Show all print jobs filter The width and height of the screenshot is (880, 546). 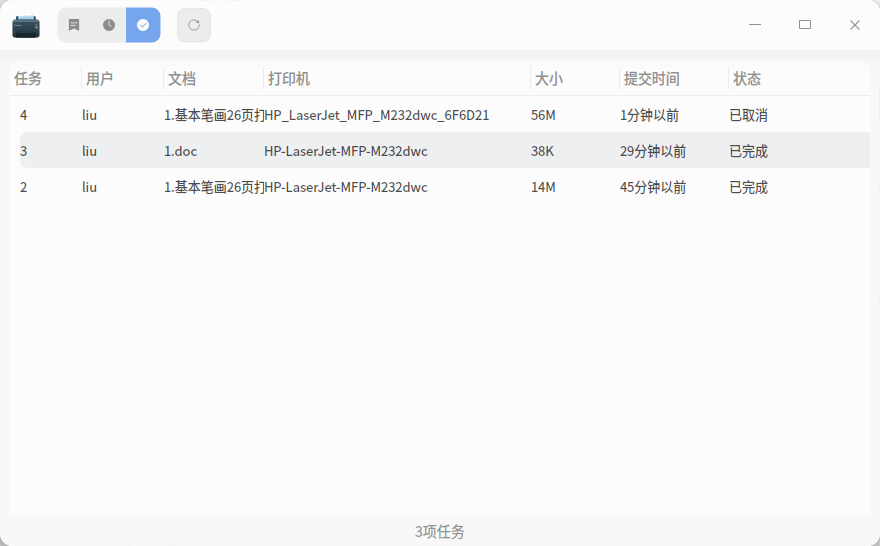pyautogui.click(x=74, y=25)
